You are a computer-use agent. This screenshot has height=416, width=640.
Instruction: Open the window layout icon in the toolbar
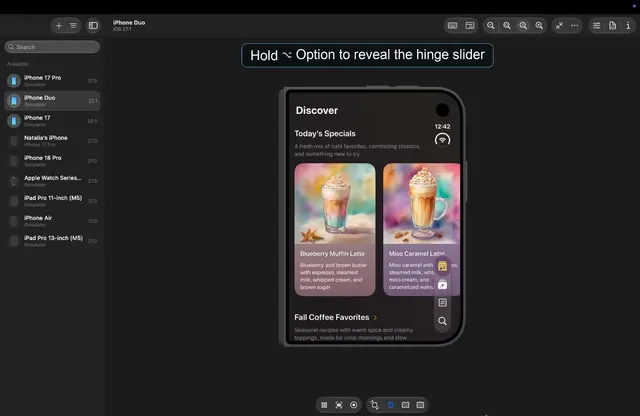[470, 26]
